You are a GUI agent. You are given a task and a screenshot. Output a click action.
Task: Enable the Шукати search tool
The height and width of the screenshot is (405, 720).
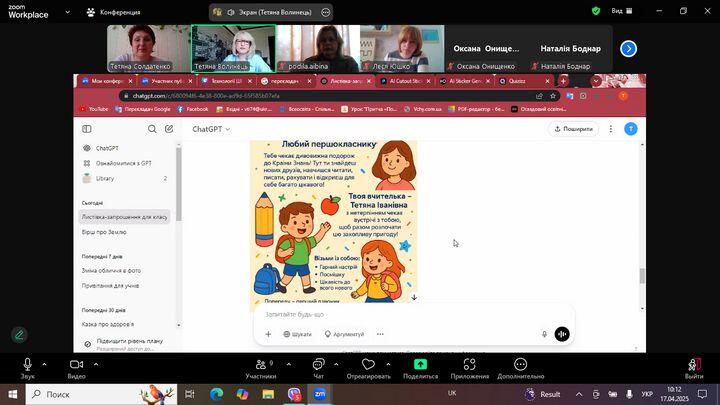[297, 334]
